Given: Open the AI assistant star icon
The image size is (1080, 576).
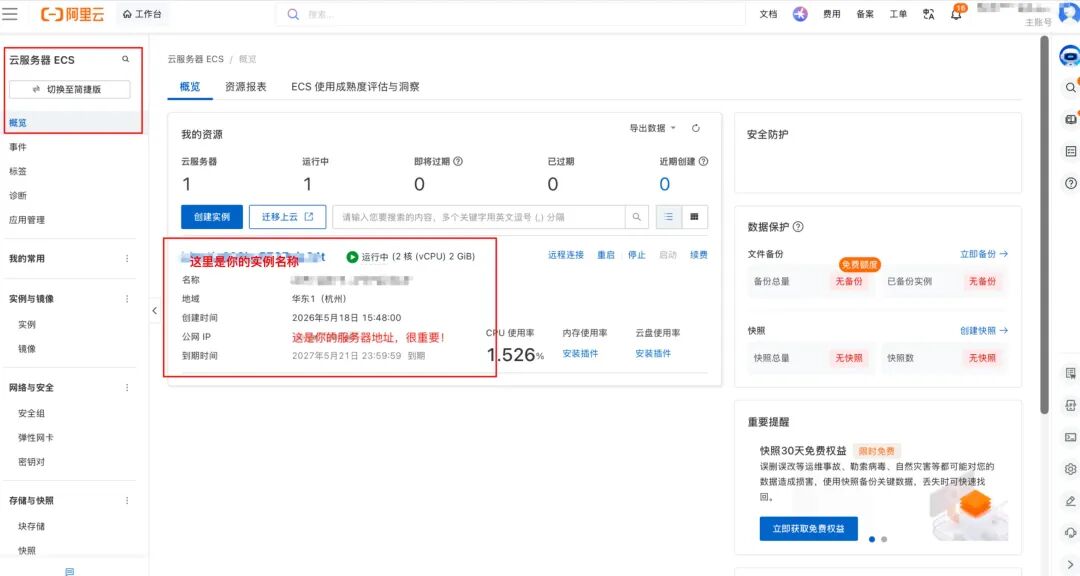Looking at the screenshot, I should [x=800, y=14].
